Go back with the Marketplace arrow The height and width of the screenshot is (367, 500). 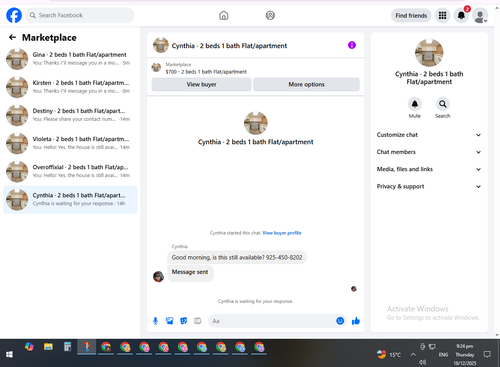click(x=12, y=37)
